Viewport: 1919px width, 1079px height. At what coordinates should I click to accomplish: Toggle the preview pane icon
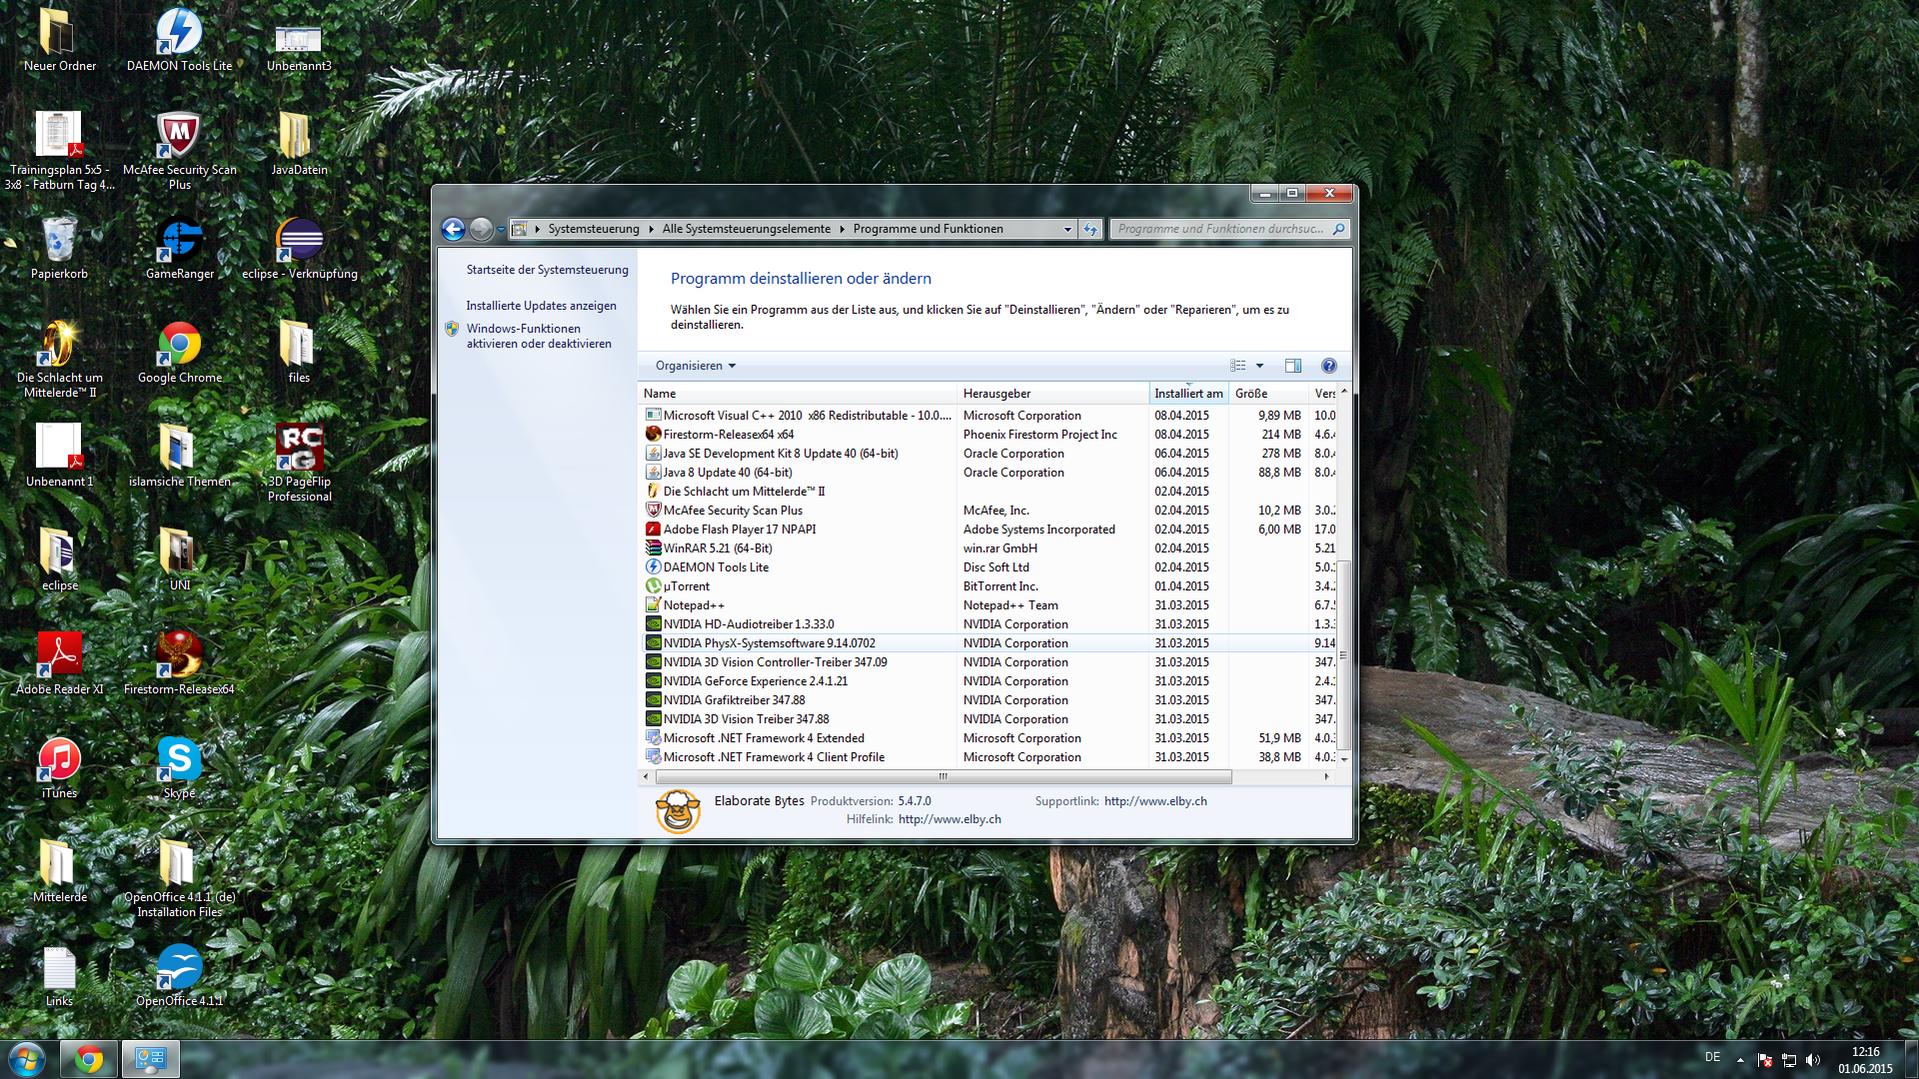click(1293, 366)
